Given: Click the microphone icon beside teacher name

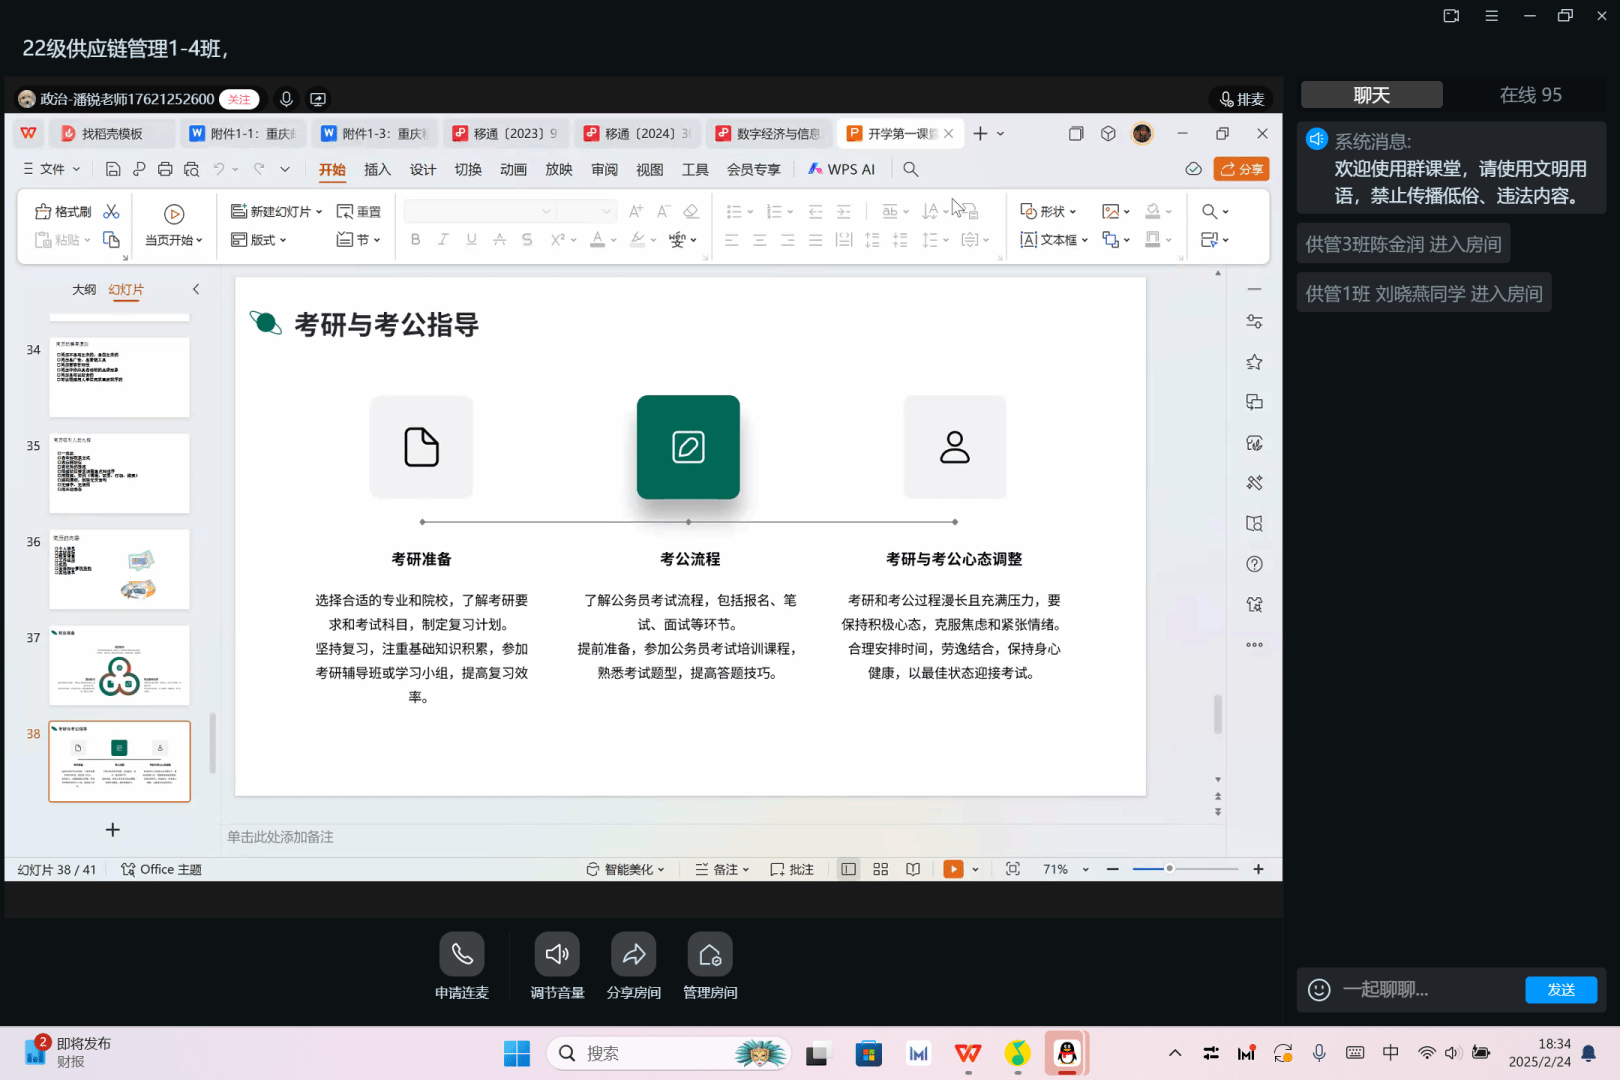Looking at the screenshot, I should (x=286, y=99).
